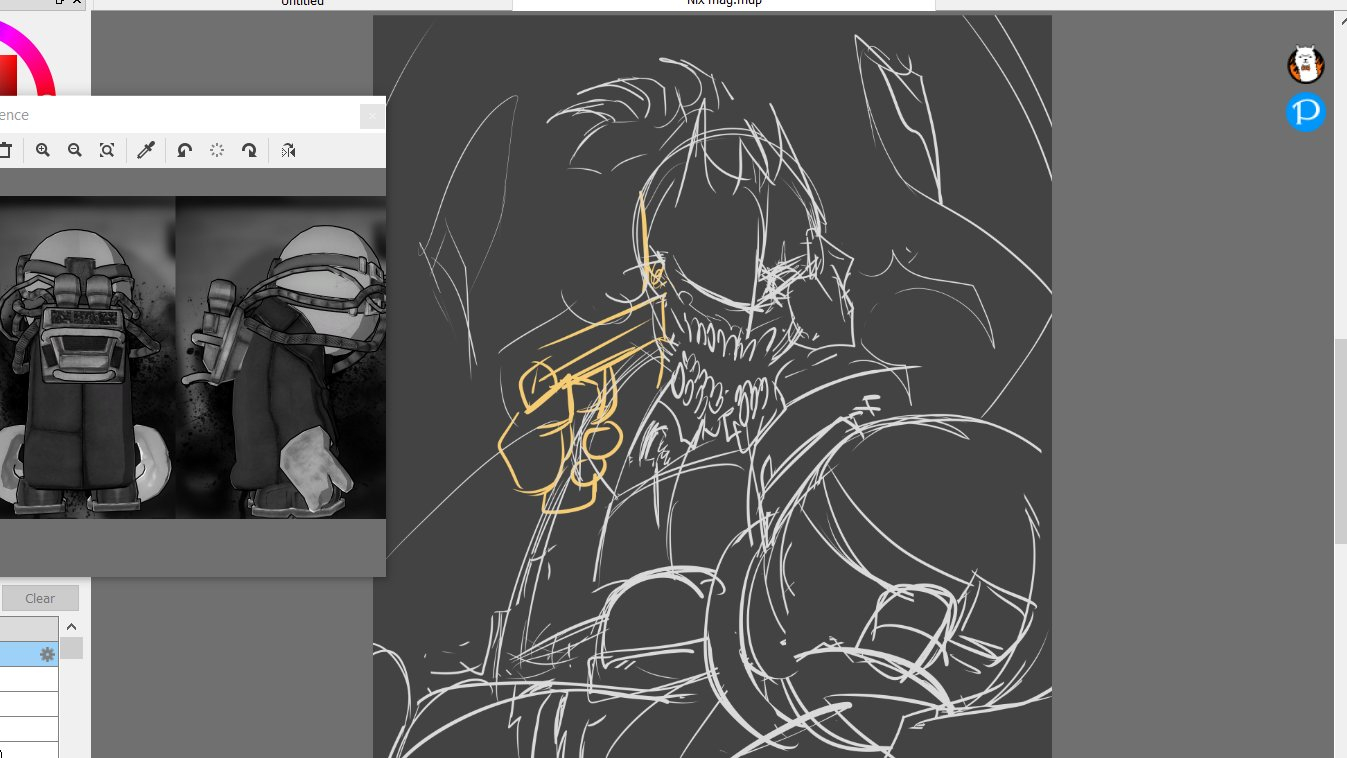Zoom in on the reference image

[43, 150]
